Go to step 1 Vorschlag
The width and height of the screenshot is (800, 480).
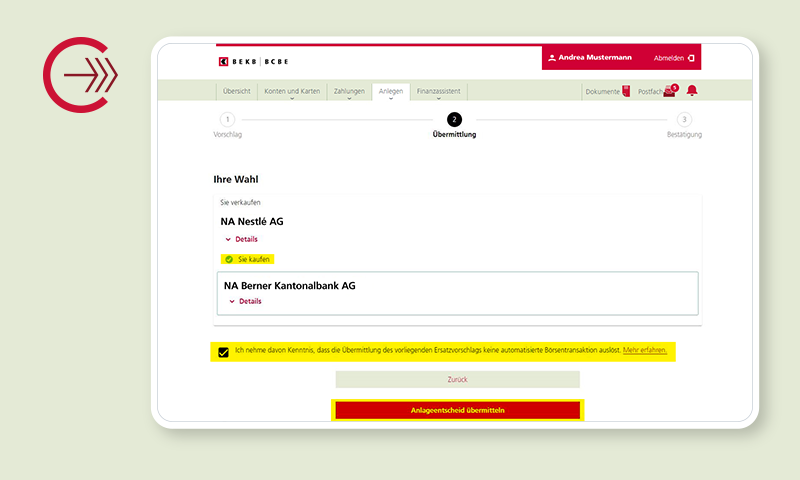pos(228,120)
